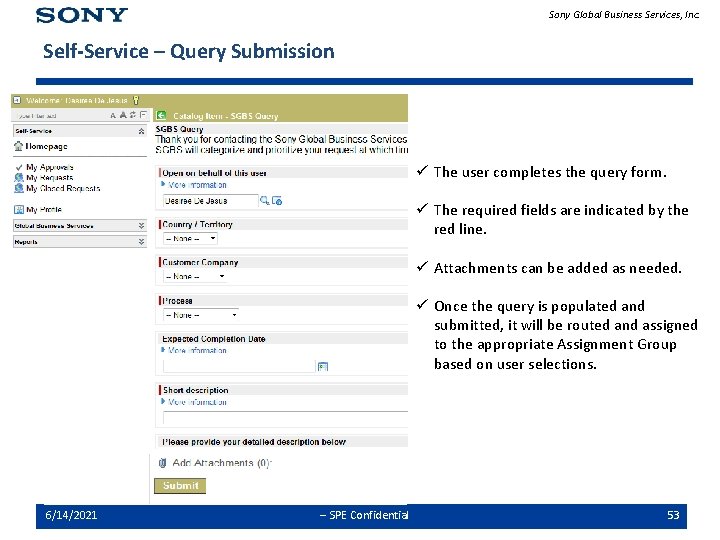
Task: Open My Profile in the sidebar
Action: click(x=44, y=209)
